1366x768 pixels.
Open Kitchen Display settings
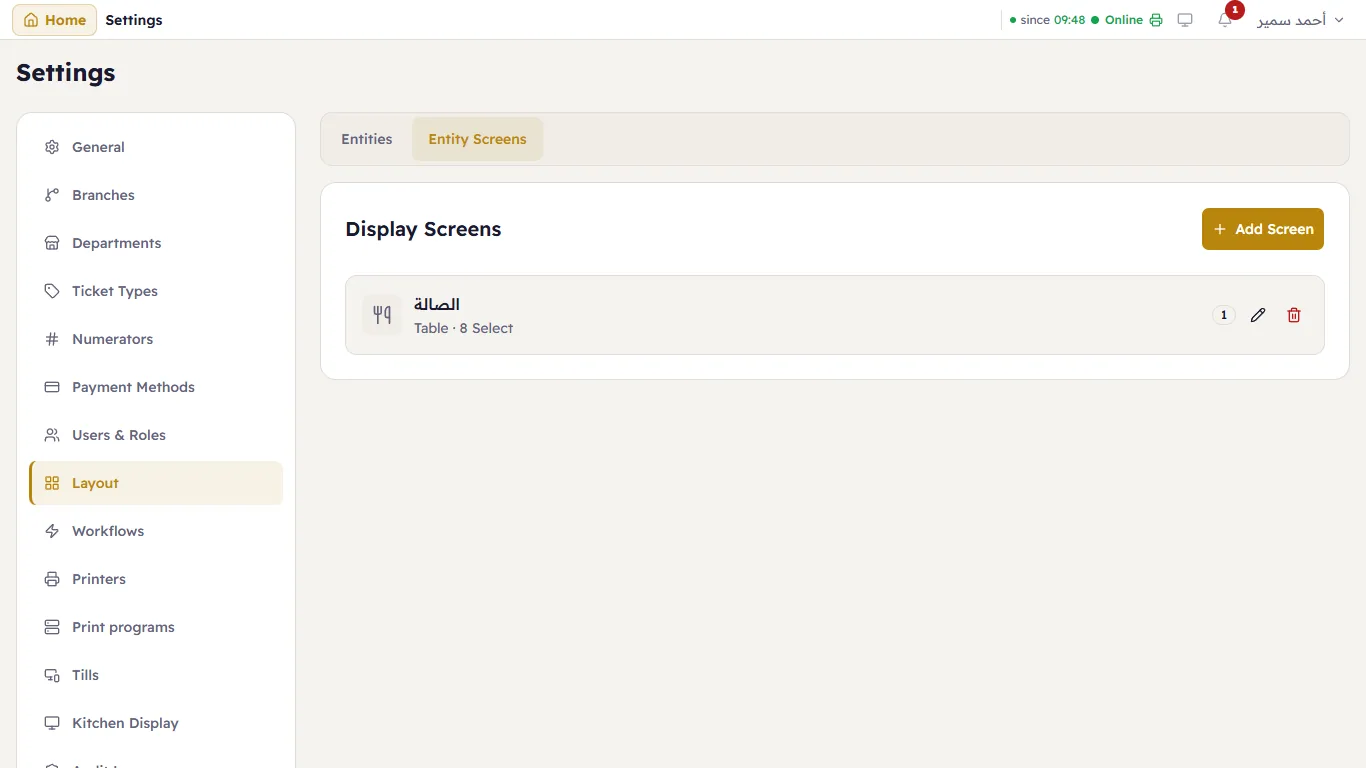pyautogui.click(x=156, y=723)
